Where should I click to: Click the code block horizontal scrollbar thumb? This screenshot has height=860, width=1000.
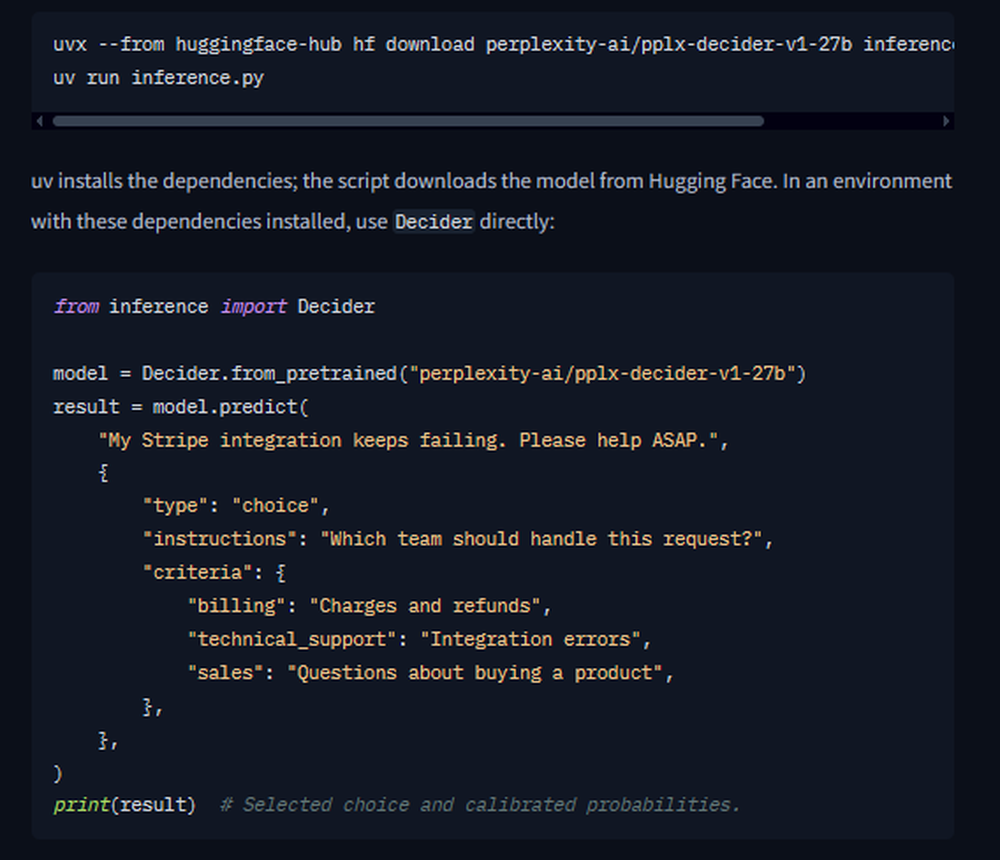[x=408, y=121]
